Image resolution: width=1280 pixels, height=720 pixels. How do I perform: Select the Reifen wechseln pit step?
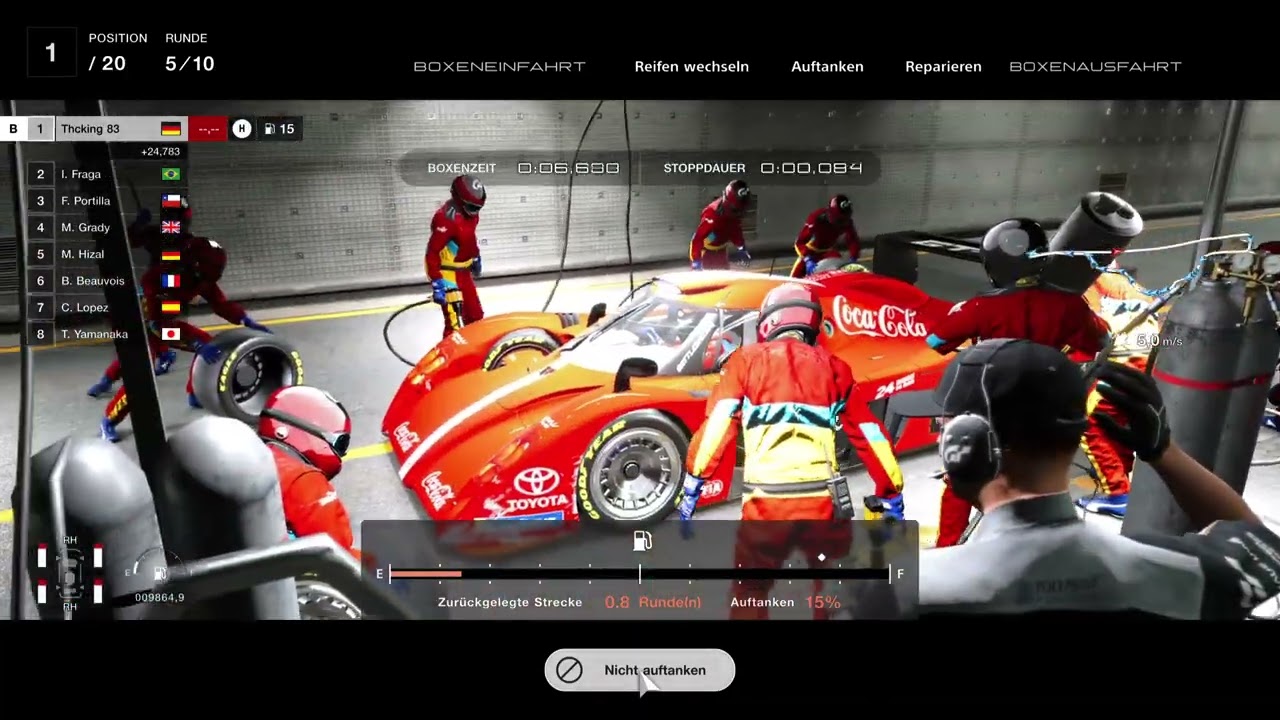coord(692,67)
